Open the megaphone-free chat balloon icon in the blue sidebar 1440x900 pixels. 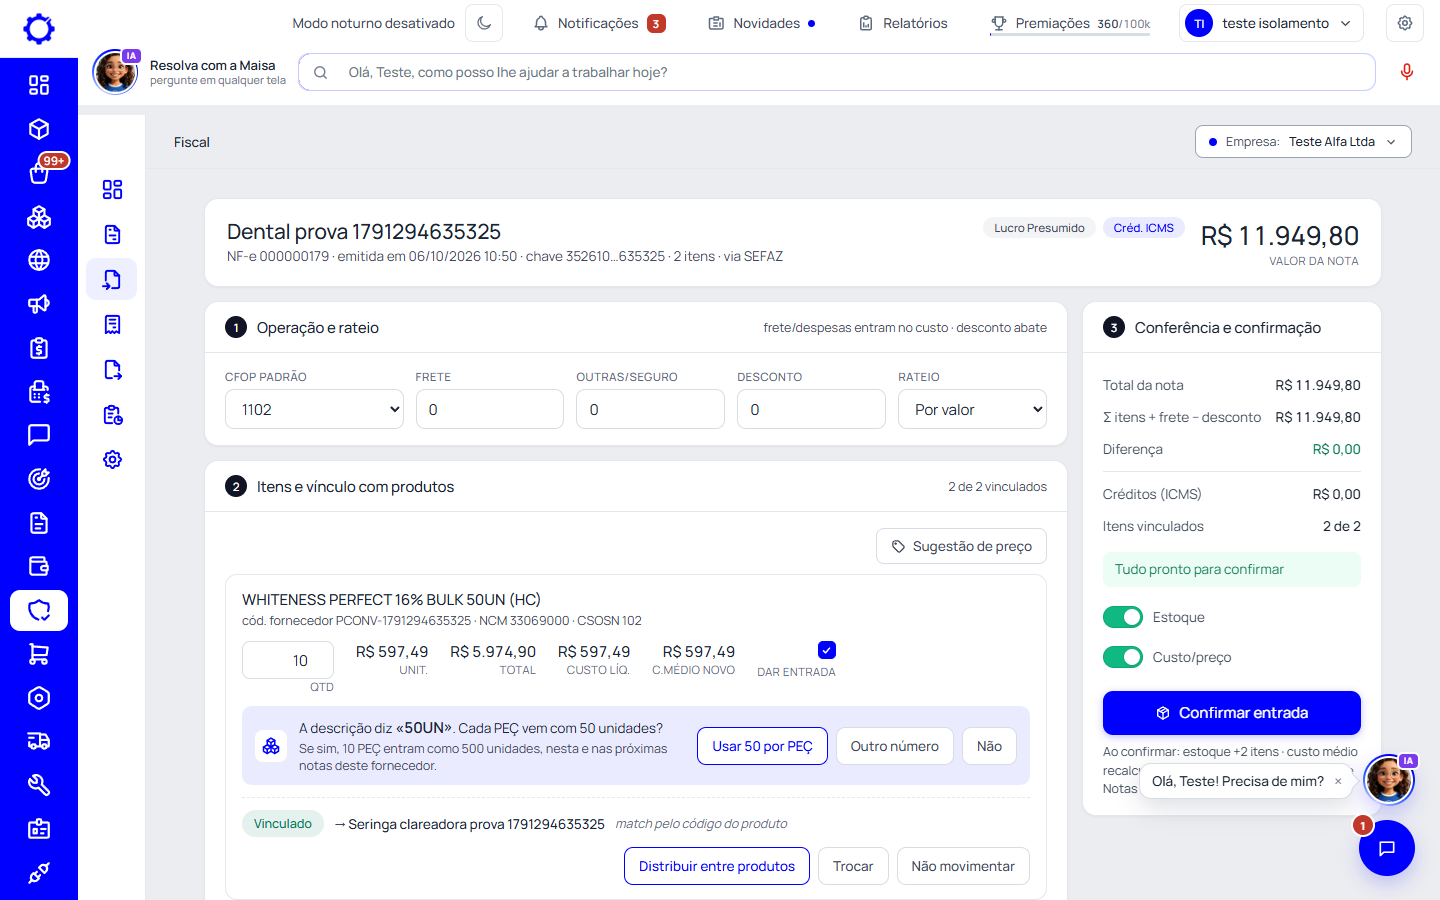(x=39, y=435)
